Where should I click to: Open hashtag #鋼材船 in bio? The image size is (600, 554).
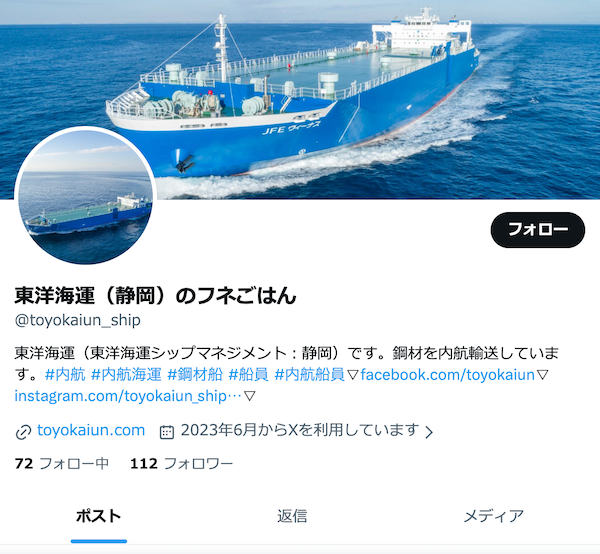click(x=195, y=375)
